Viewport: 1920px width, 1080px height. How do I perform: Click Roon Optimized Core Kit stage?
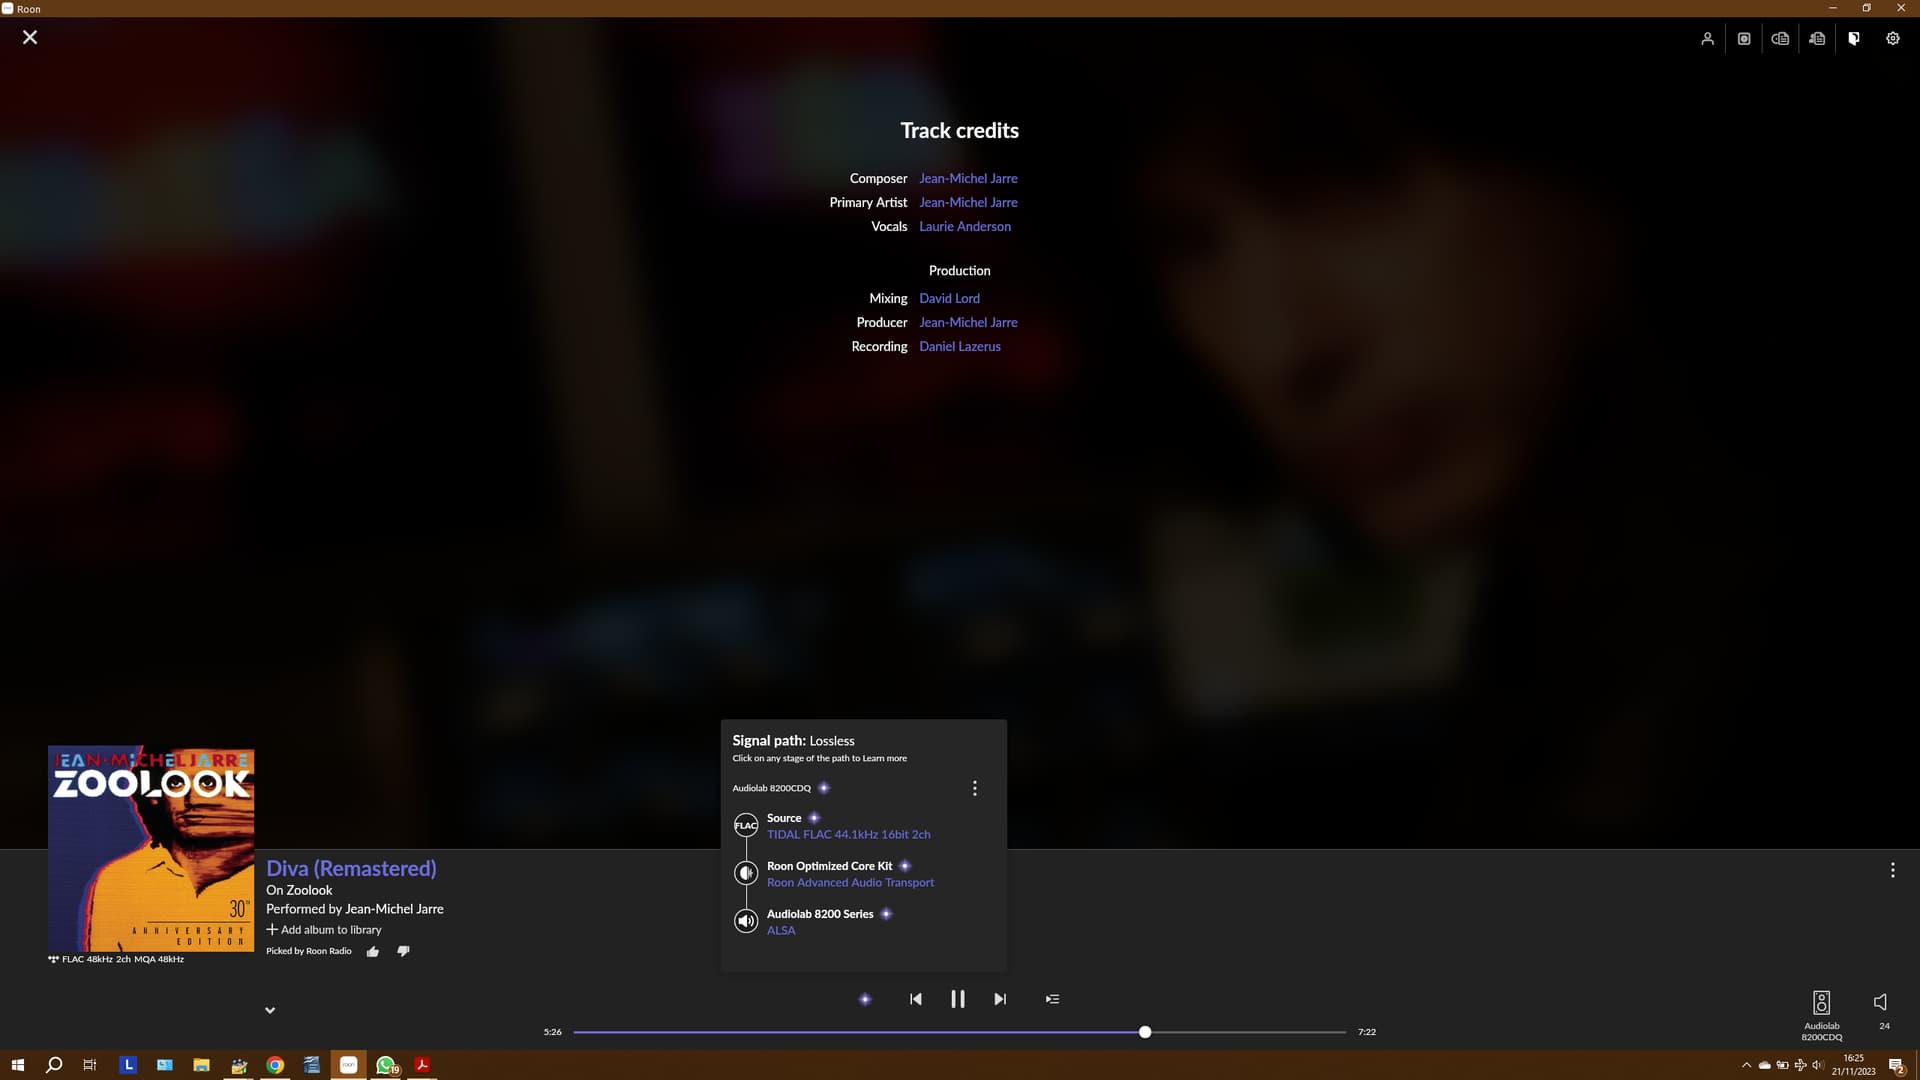[x=829, y=866]
